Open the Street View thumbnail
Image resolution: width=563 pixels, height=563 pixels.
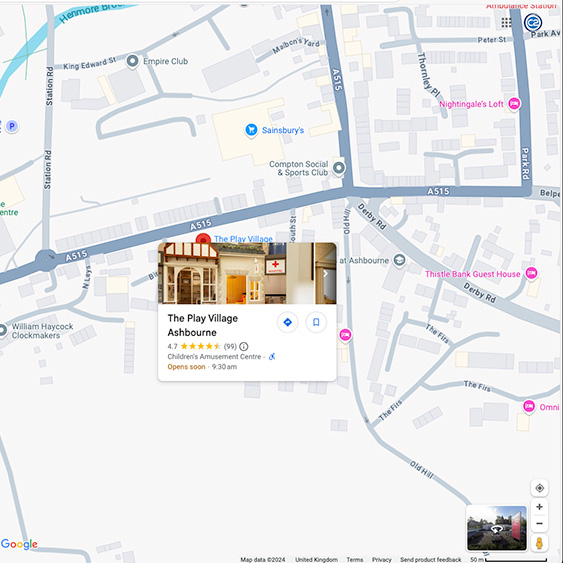497,528
